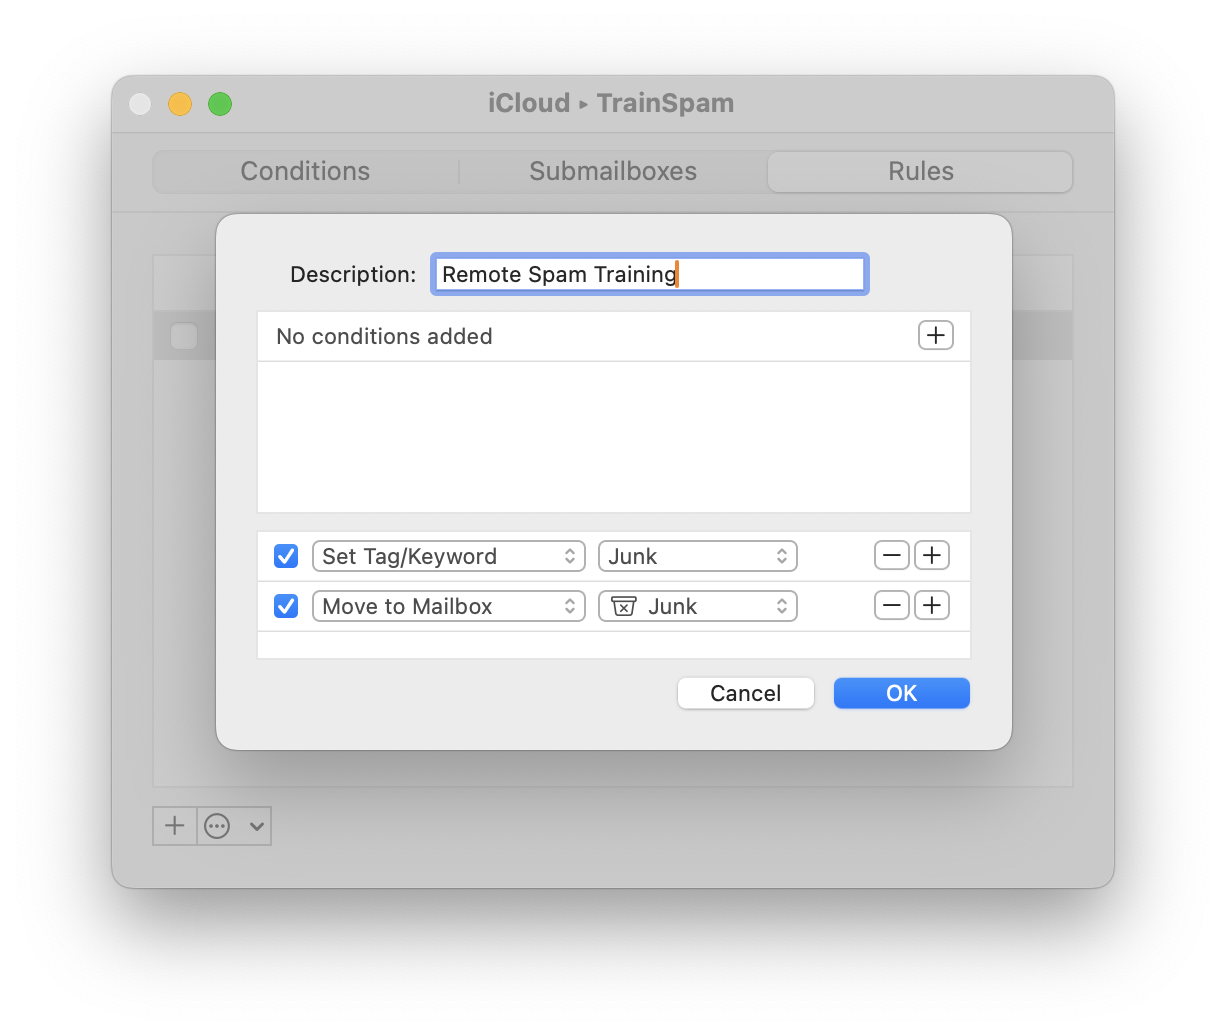Insert a new action after Move to Mailbox

coord(931,605)
